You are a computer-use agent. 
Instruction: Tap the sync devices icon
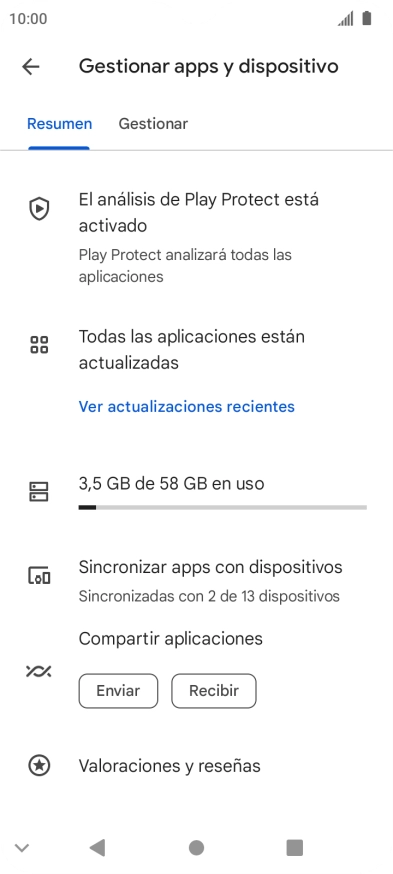click(39, 575)
